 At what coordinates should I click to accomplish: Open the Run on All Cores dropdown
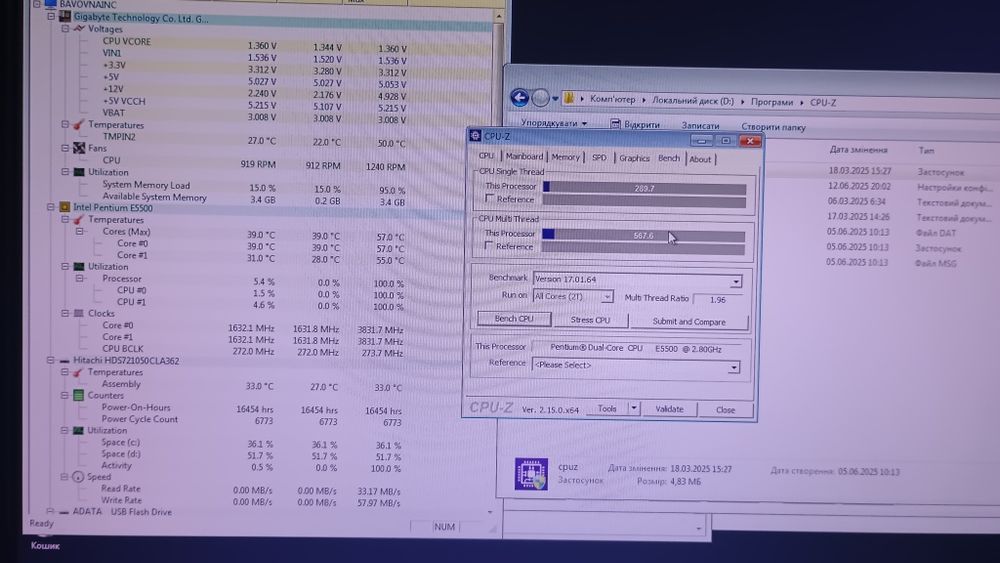coord(607,296)
